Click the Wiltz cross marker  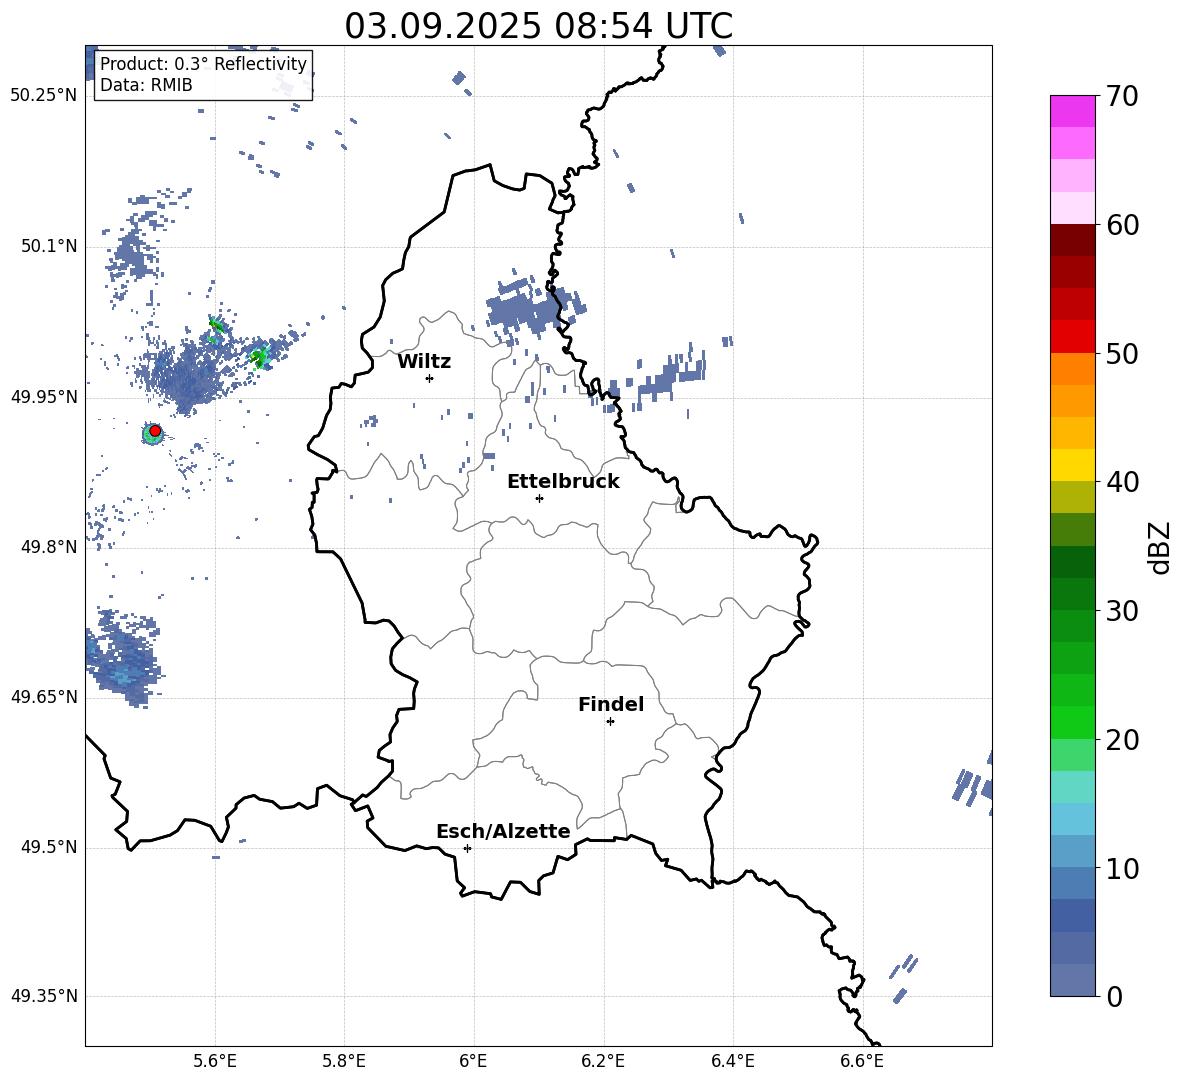coord(429,378)
